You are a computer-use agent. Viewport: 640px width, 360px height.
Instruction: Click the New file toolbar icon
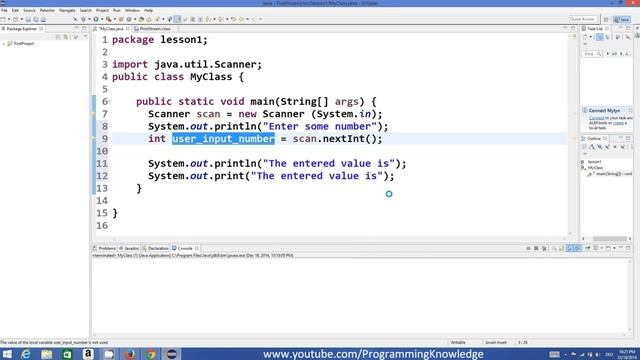[x=3, y=19]
